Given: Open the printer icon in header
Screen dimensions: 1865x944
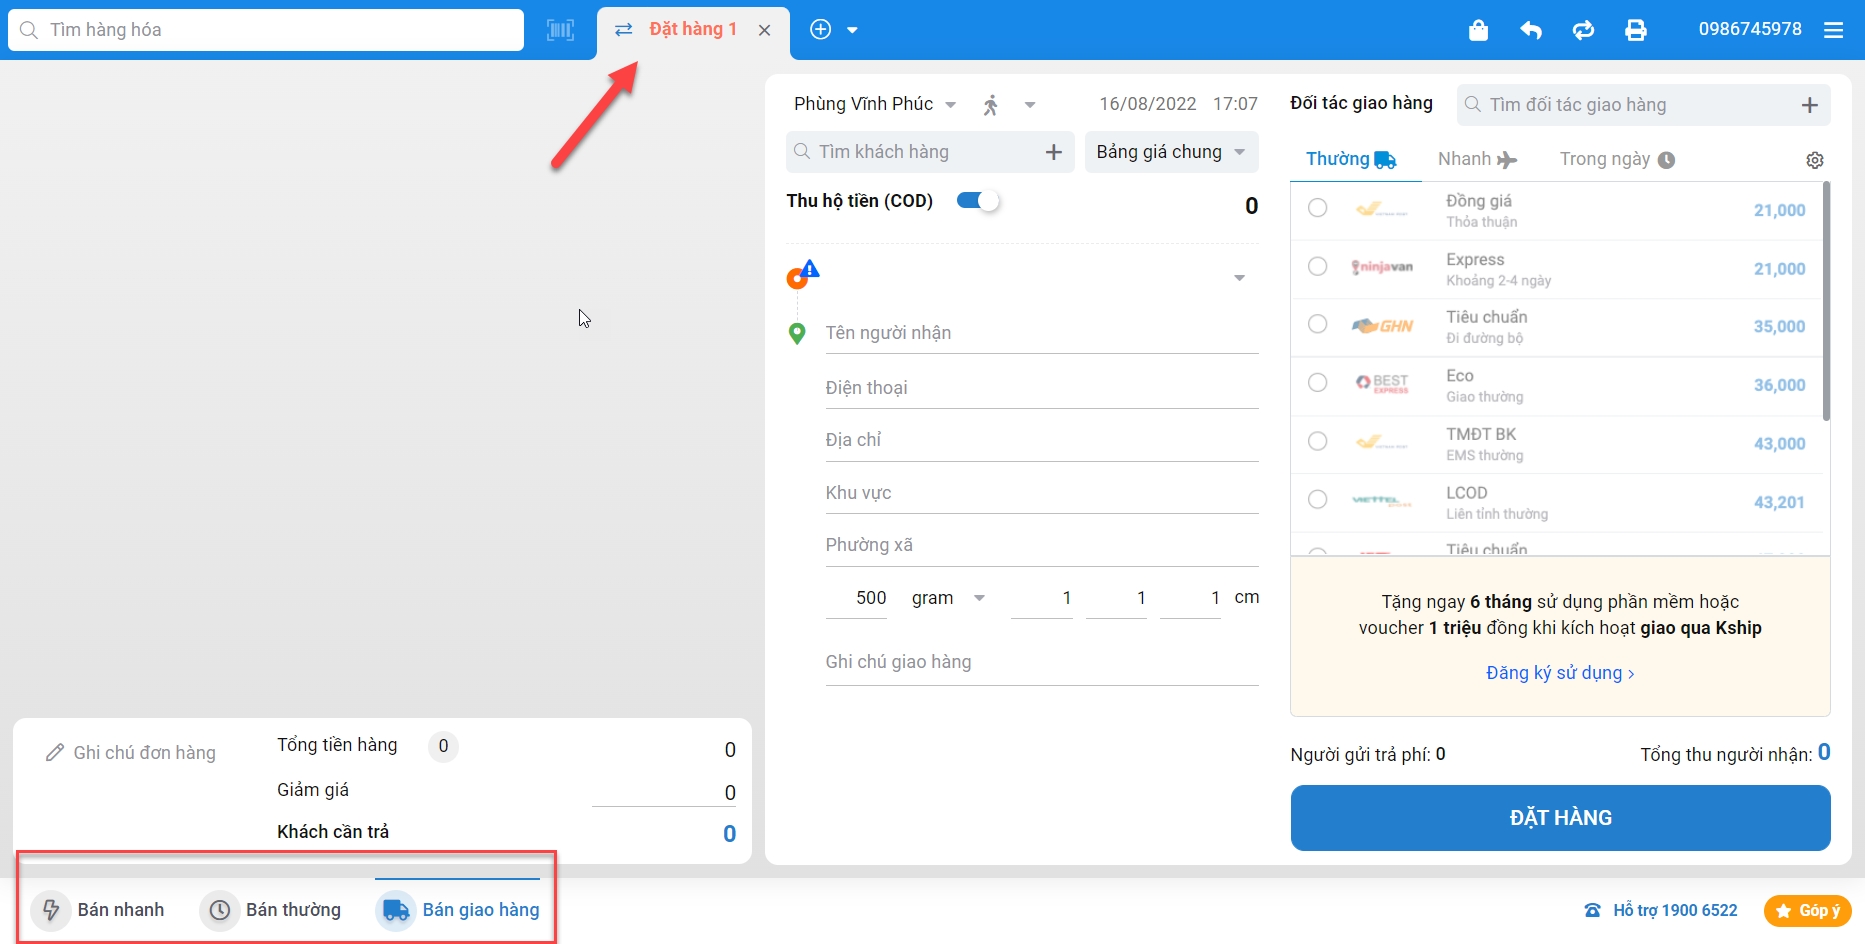Looking at the screenshot, I should pyautogui.click(x=1636, y=30).
